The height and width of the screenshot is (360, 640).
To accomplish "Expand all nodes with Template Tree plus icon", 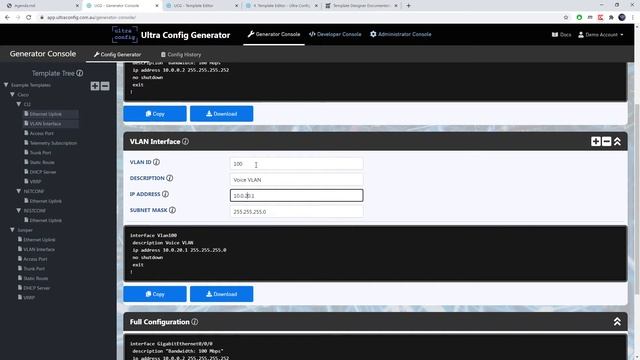I will 95,86.
